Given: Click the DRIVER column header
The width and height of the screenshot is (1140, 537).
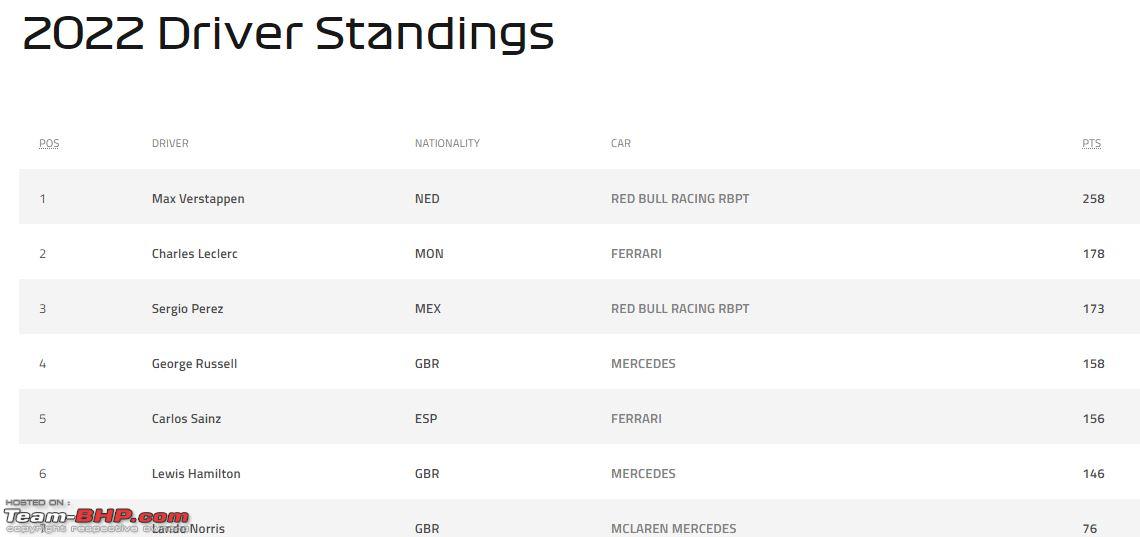Looking at the screenshot, I should [170, 143].
